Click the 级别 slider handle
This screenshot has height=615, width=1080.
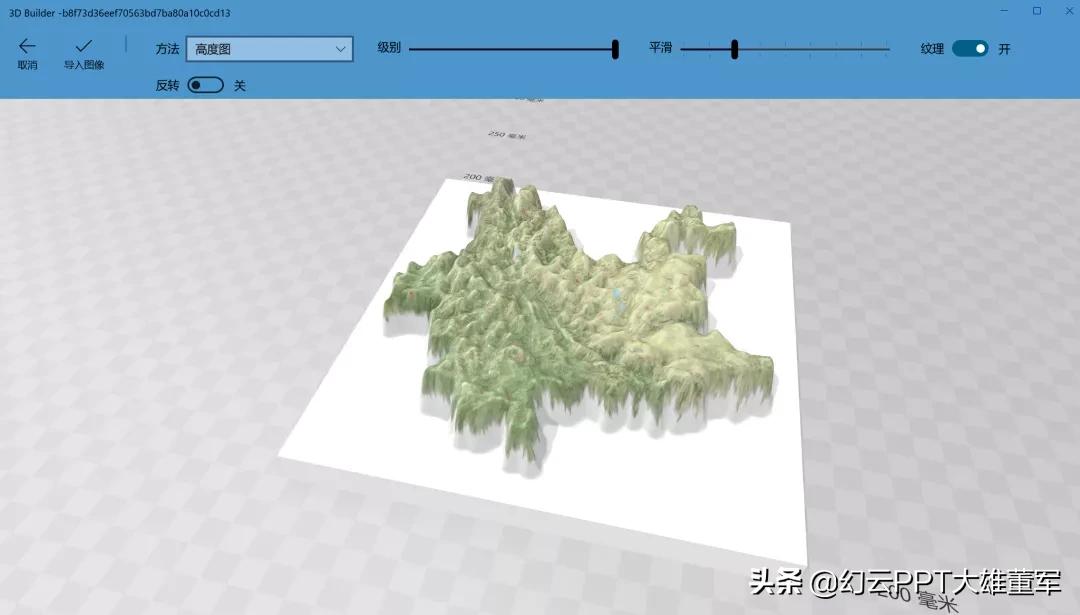tap(614, 47)
